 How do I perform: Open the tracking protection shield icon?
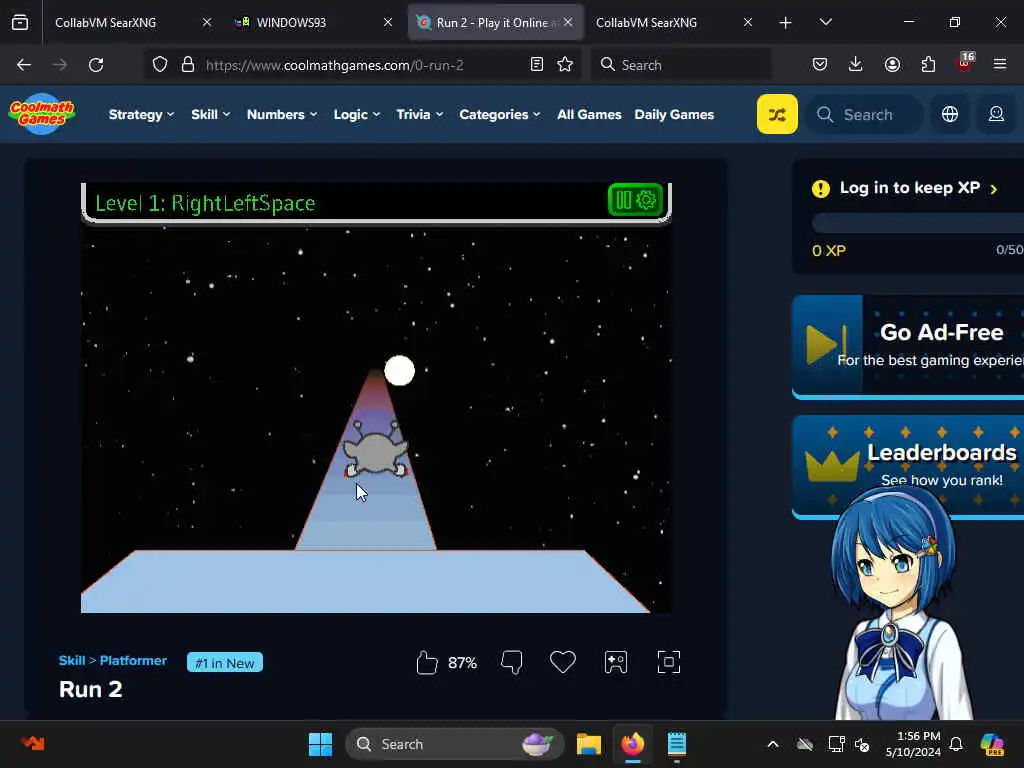click(x=160, y=65)
